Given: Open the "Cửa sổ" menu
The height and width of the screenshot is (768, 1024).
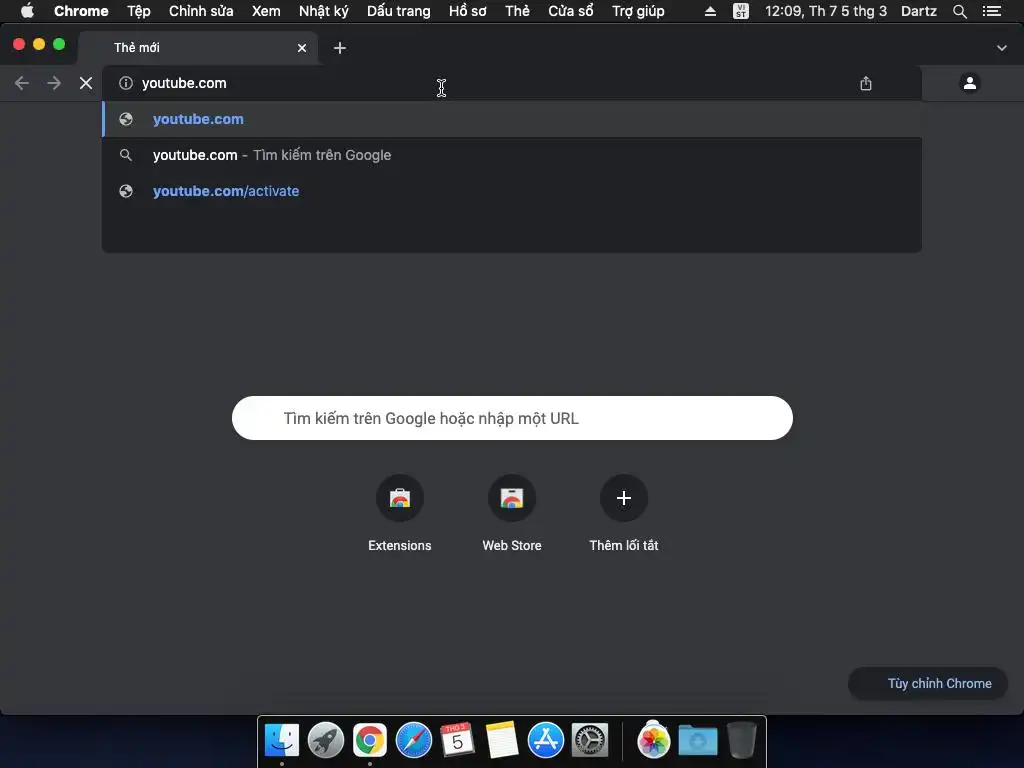Looking at the screenshot, I should (x=571, y=11).
